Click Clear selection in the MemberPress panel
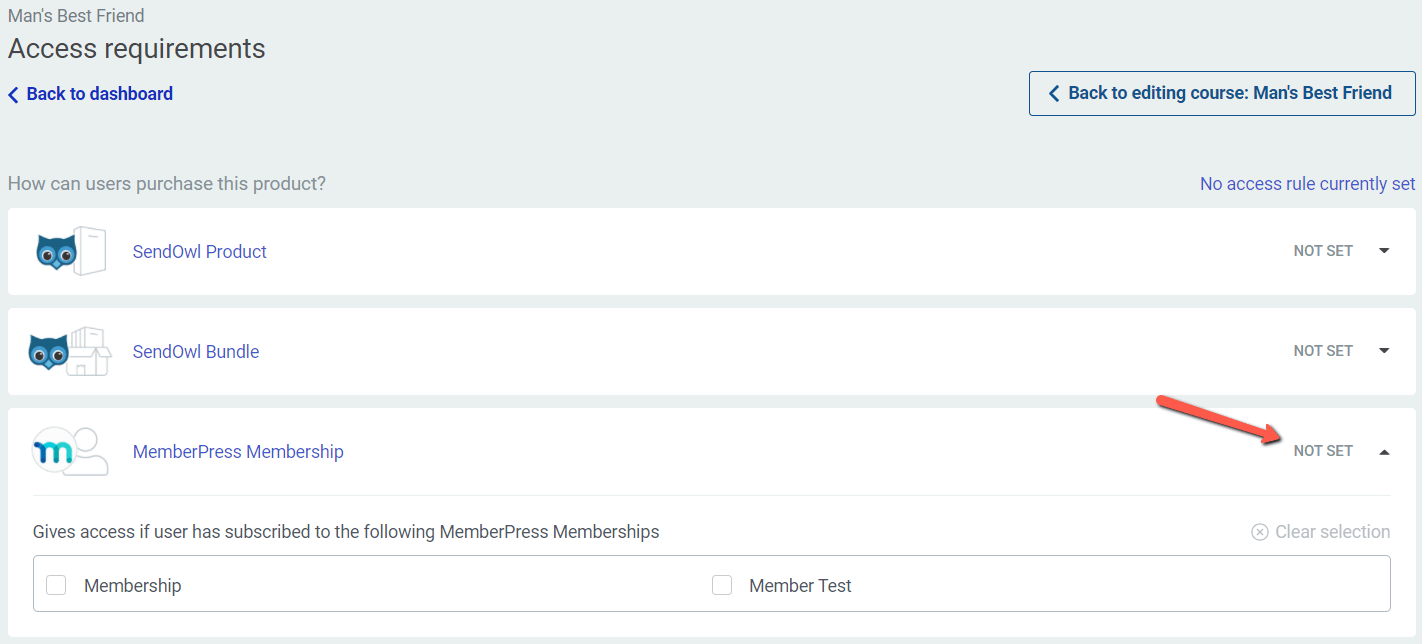The height and width of the screenshot is (644, 1422). tap(1331, 532)
